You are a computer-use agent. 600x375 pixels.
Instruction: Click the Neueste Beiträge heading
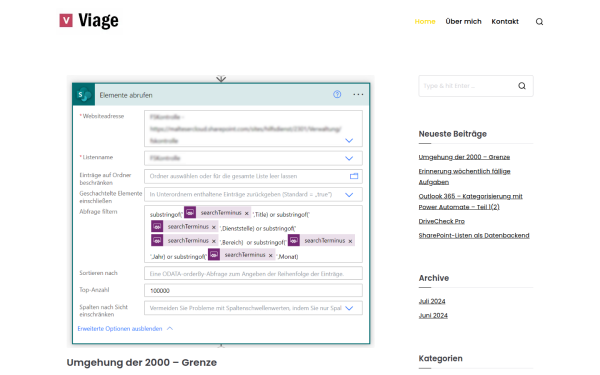[453, 134]
